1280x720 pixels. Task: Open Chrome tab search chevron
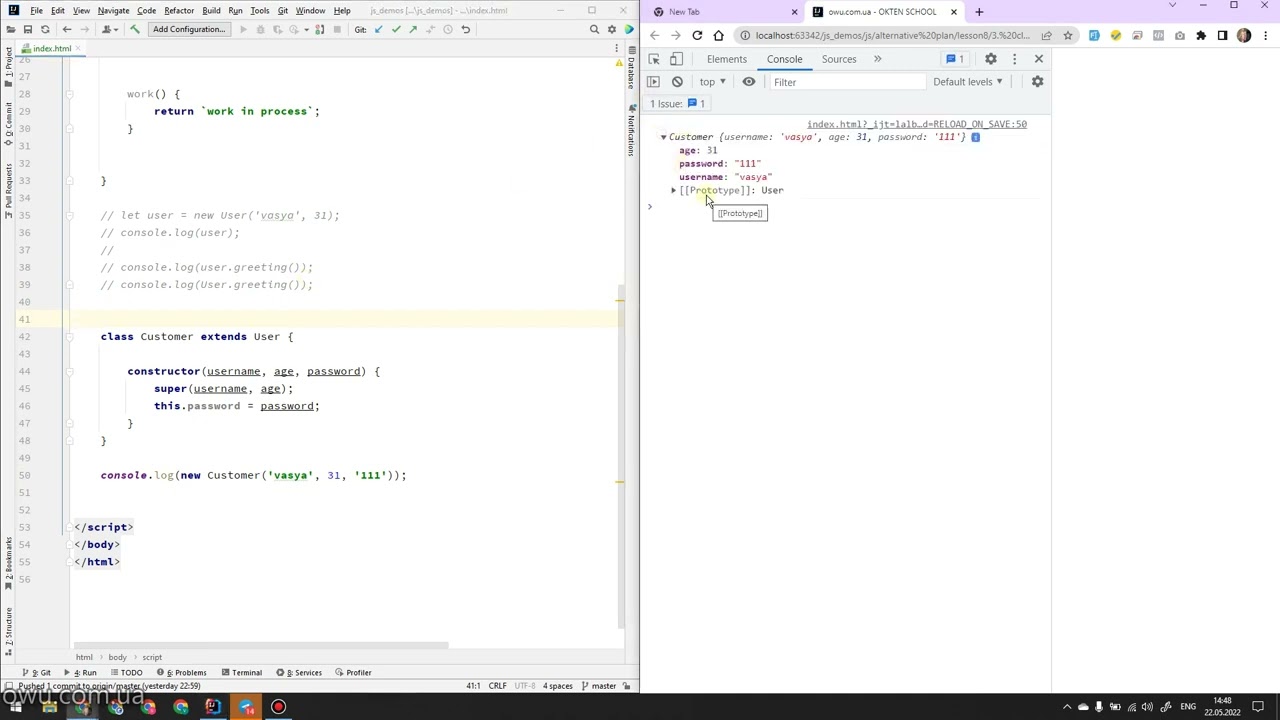pyautogui.click(x=1172, y=6)
